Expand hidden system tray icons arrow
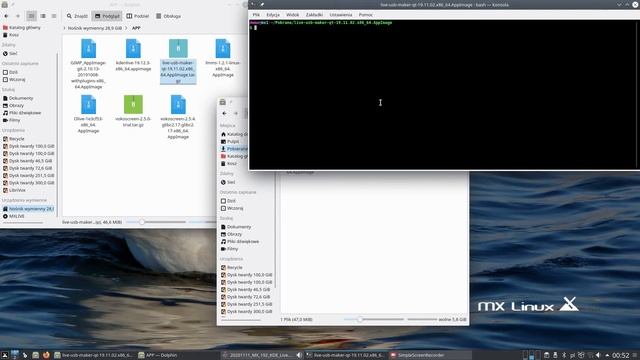This screenshot has width=640, height=360. click(x=607, y=355)
